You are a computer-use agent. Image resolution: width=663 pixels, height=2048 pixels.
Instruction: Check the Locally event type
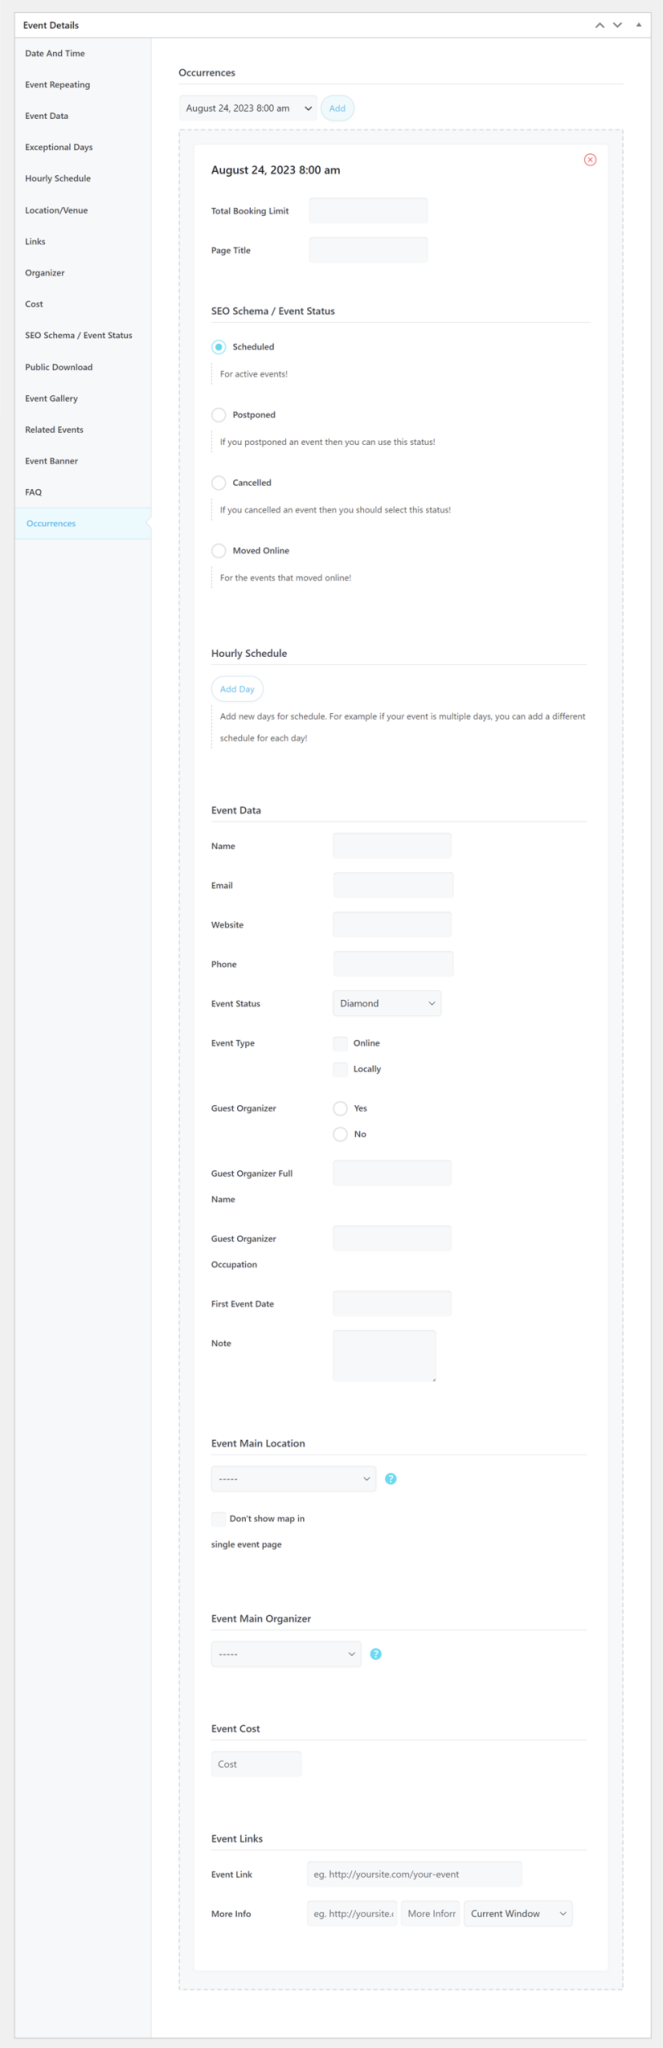click(340, 1068)
